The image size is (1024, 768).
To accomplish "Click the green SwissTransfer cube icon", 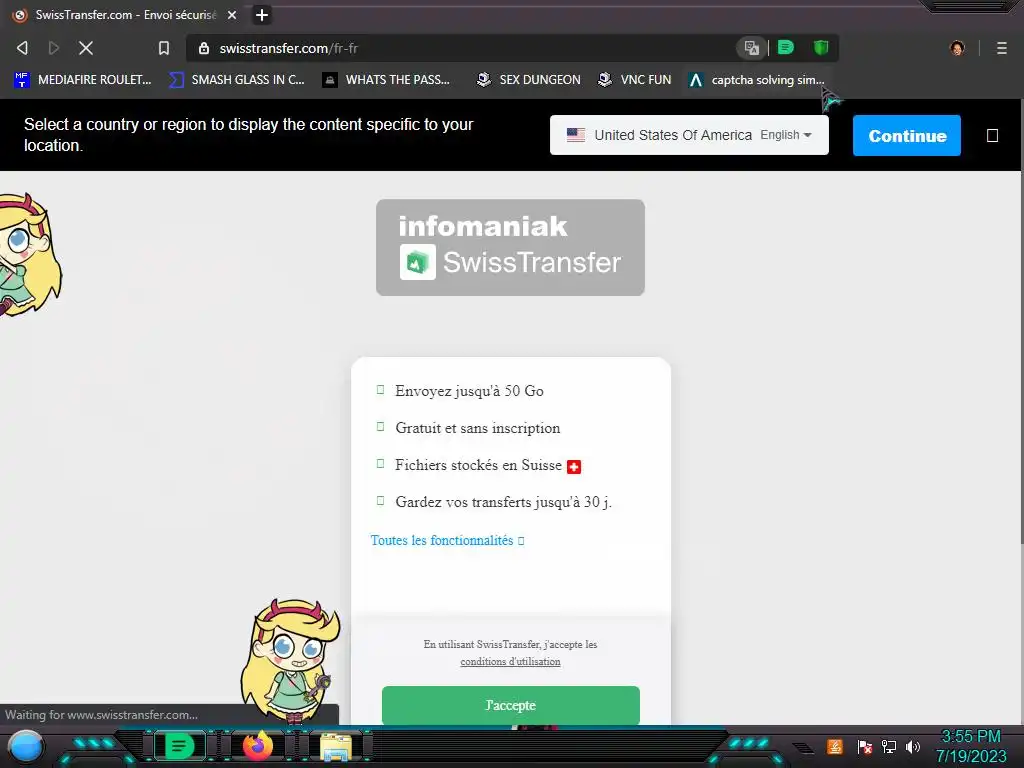I will (x=417, y=263).
